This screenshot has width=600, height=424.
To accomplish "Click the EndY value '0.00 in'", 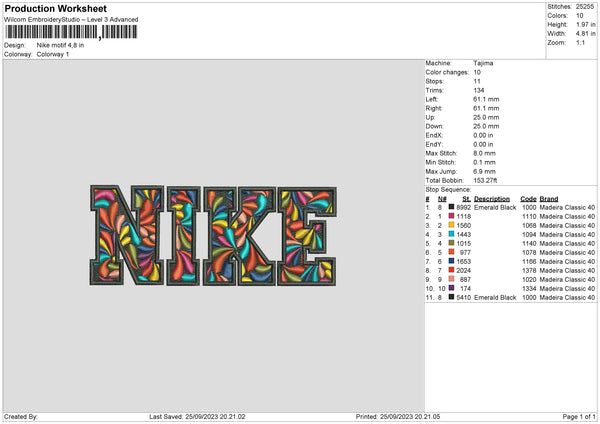I will [483, 144].
